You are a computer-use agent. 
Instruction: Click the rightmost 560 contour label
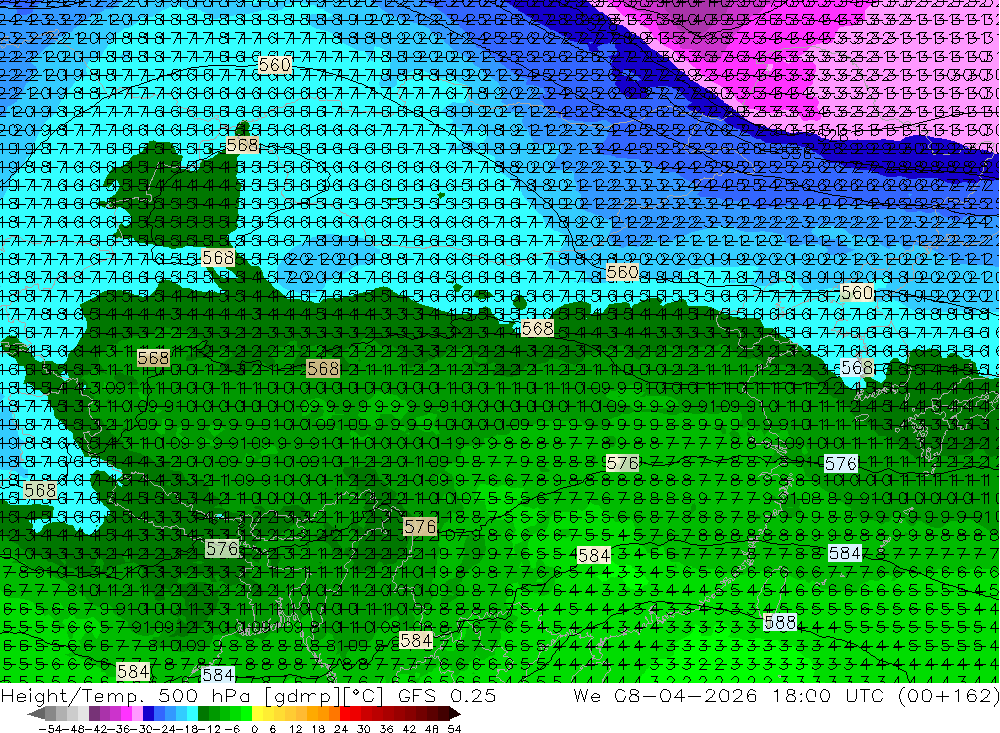coord(857,293)
